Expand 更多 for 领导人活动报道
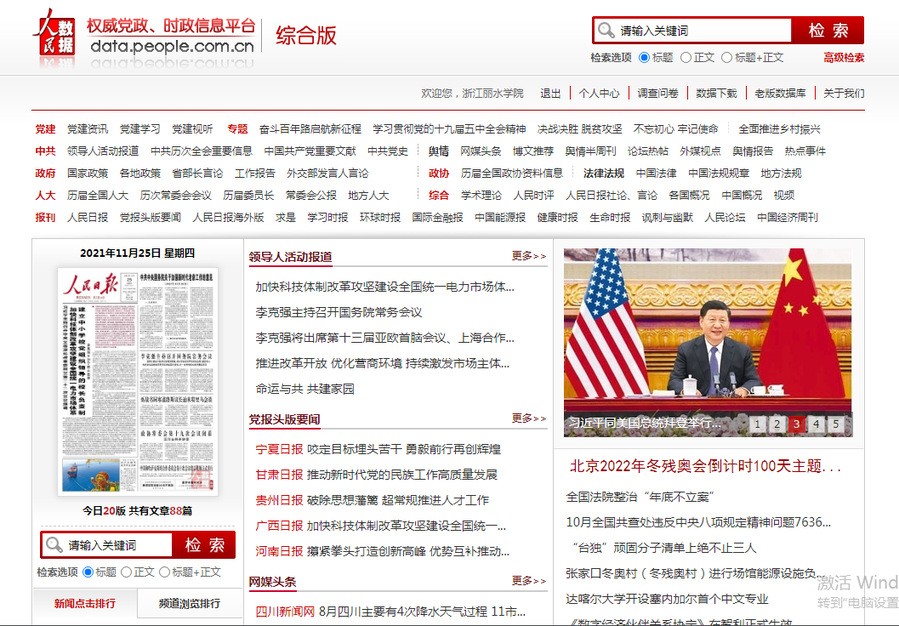Screen dimensions: 899x626 tap(529, 256)
